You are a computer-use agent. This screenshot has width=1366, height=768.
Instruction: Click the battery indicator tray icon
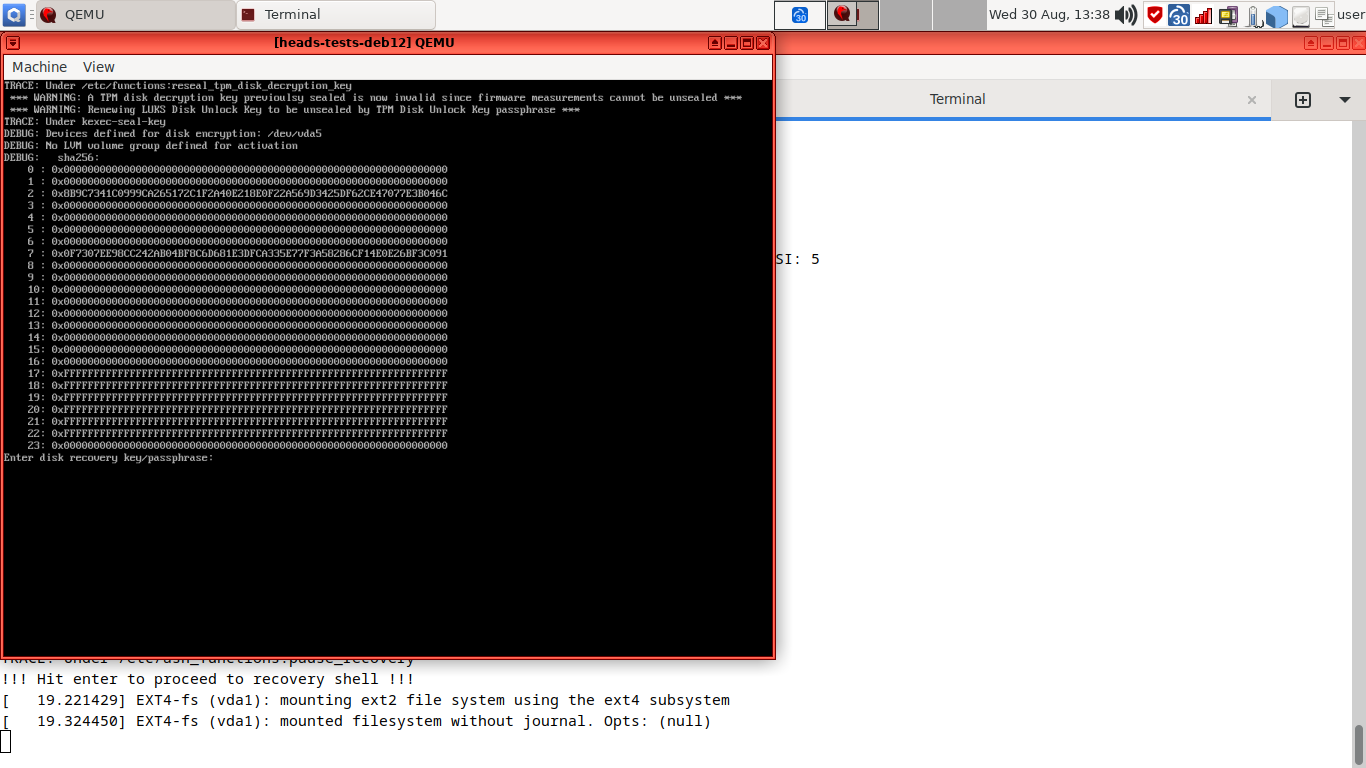(1253, 15)
